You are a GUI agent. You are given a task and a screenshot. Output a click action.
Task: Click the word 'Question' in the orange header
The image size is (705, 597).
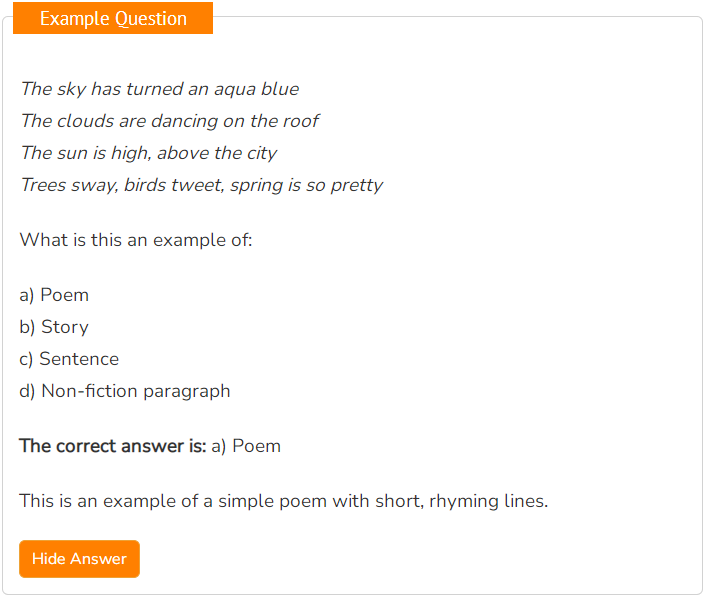click(151, 18)
